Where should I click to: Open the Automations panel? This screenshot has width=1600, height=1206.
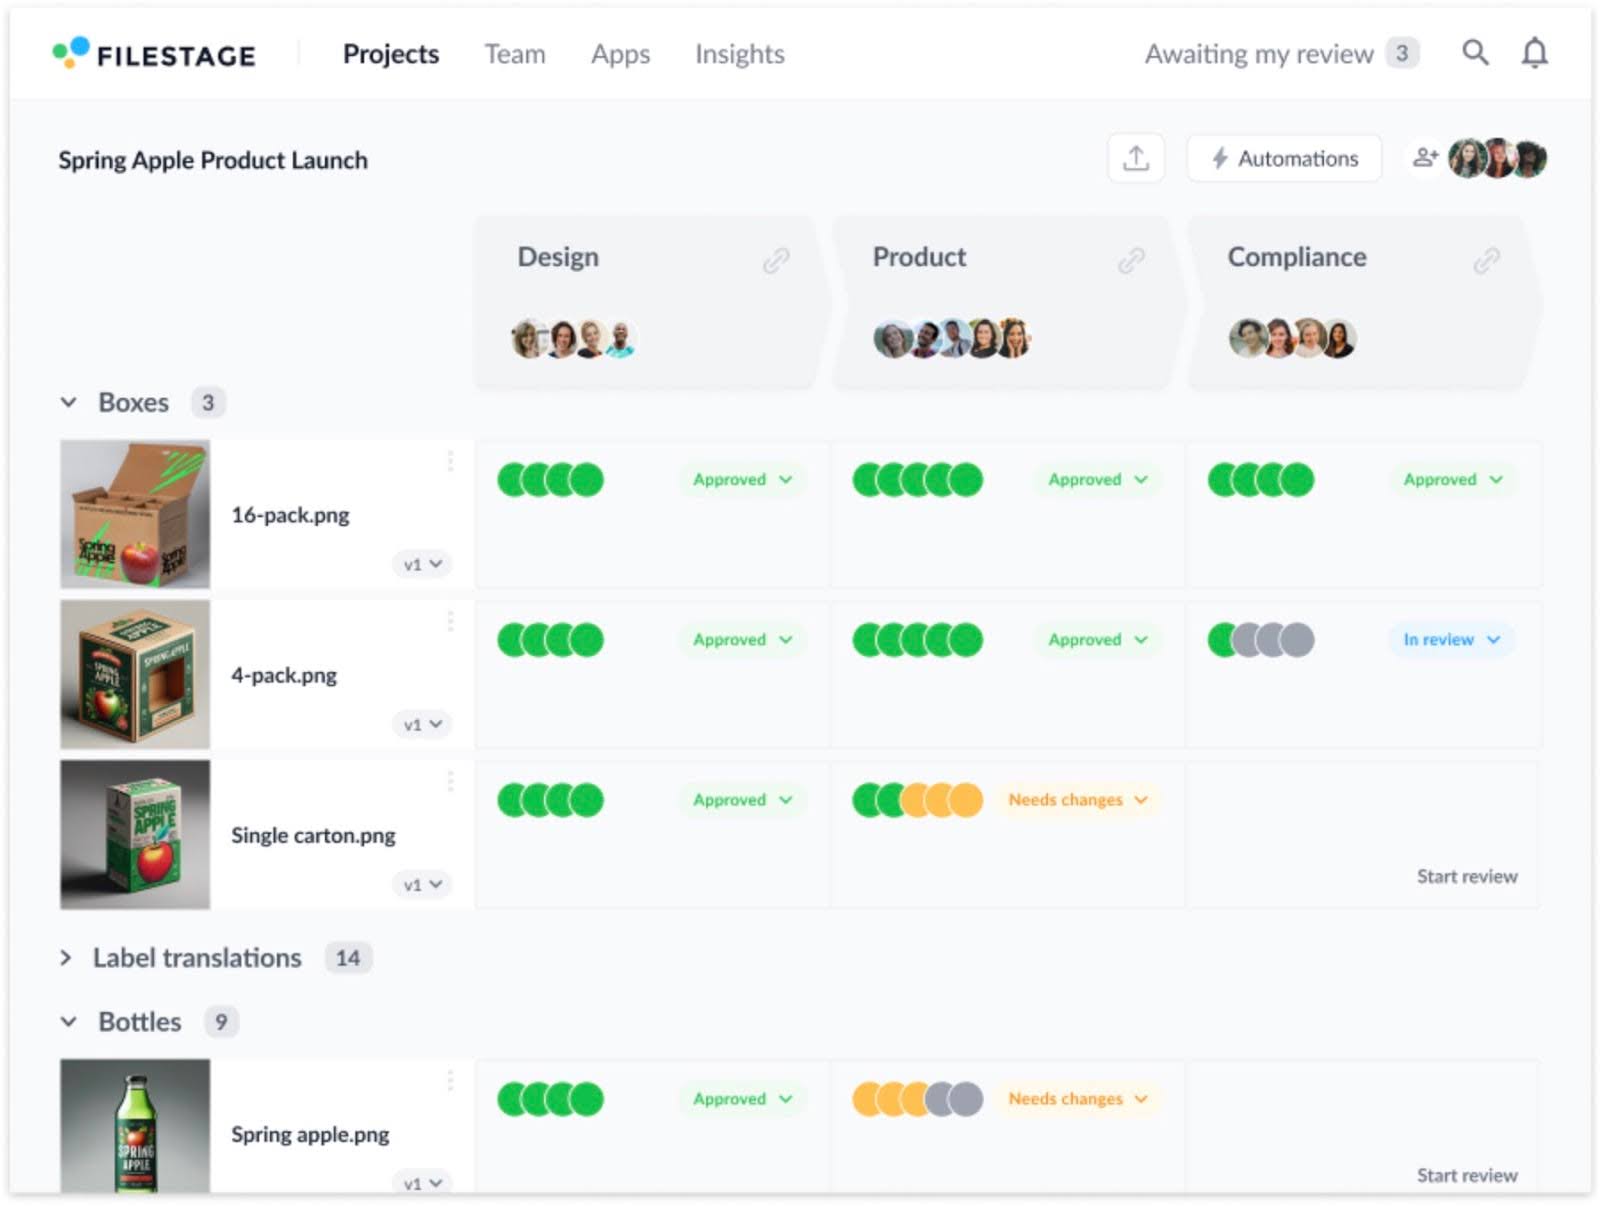[x=1284, y=158]
